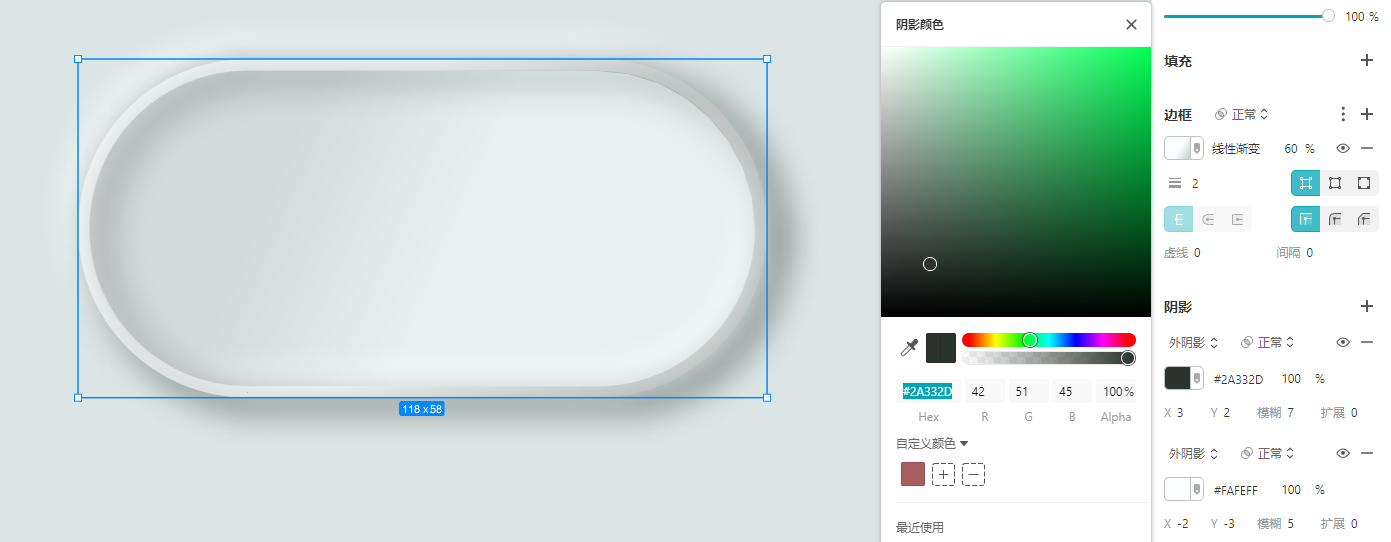Screen dimensions: 1391x542
Task: Open the second shadow's 正常 blend mode dropdown
Action: pyautogui.click(x=1268, y=453)
